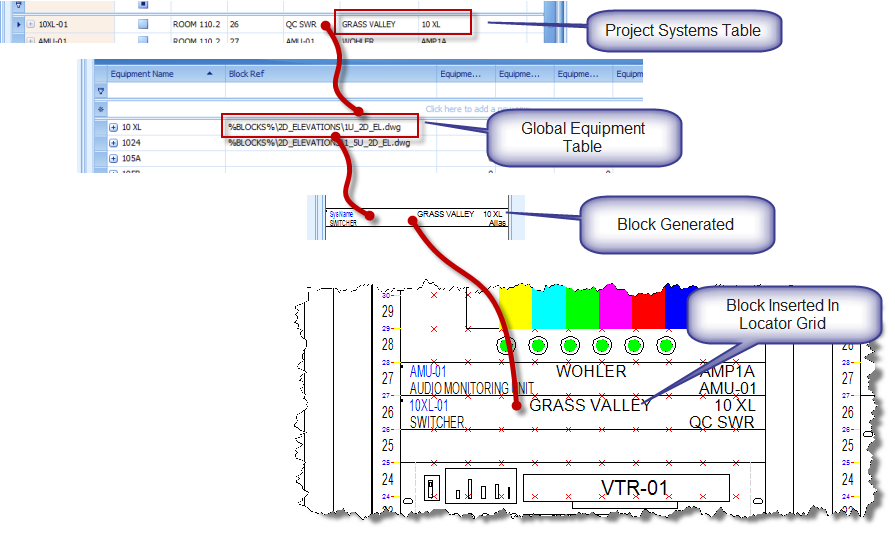Click rack unit number 24 on left rail

(x=388, y=479)
